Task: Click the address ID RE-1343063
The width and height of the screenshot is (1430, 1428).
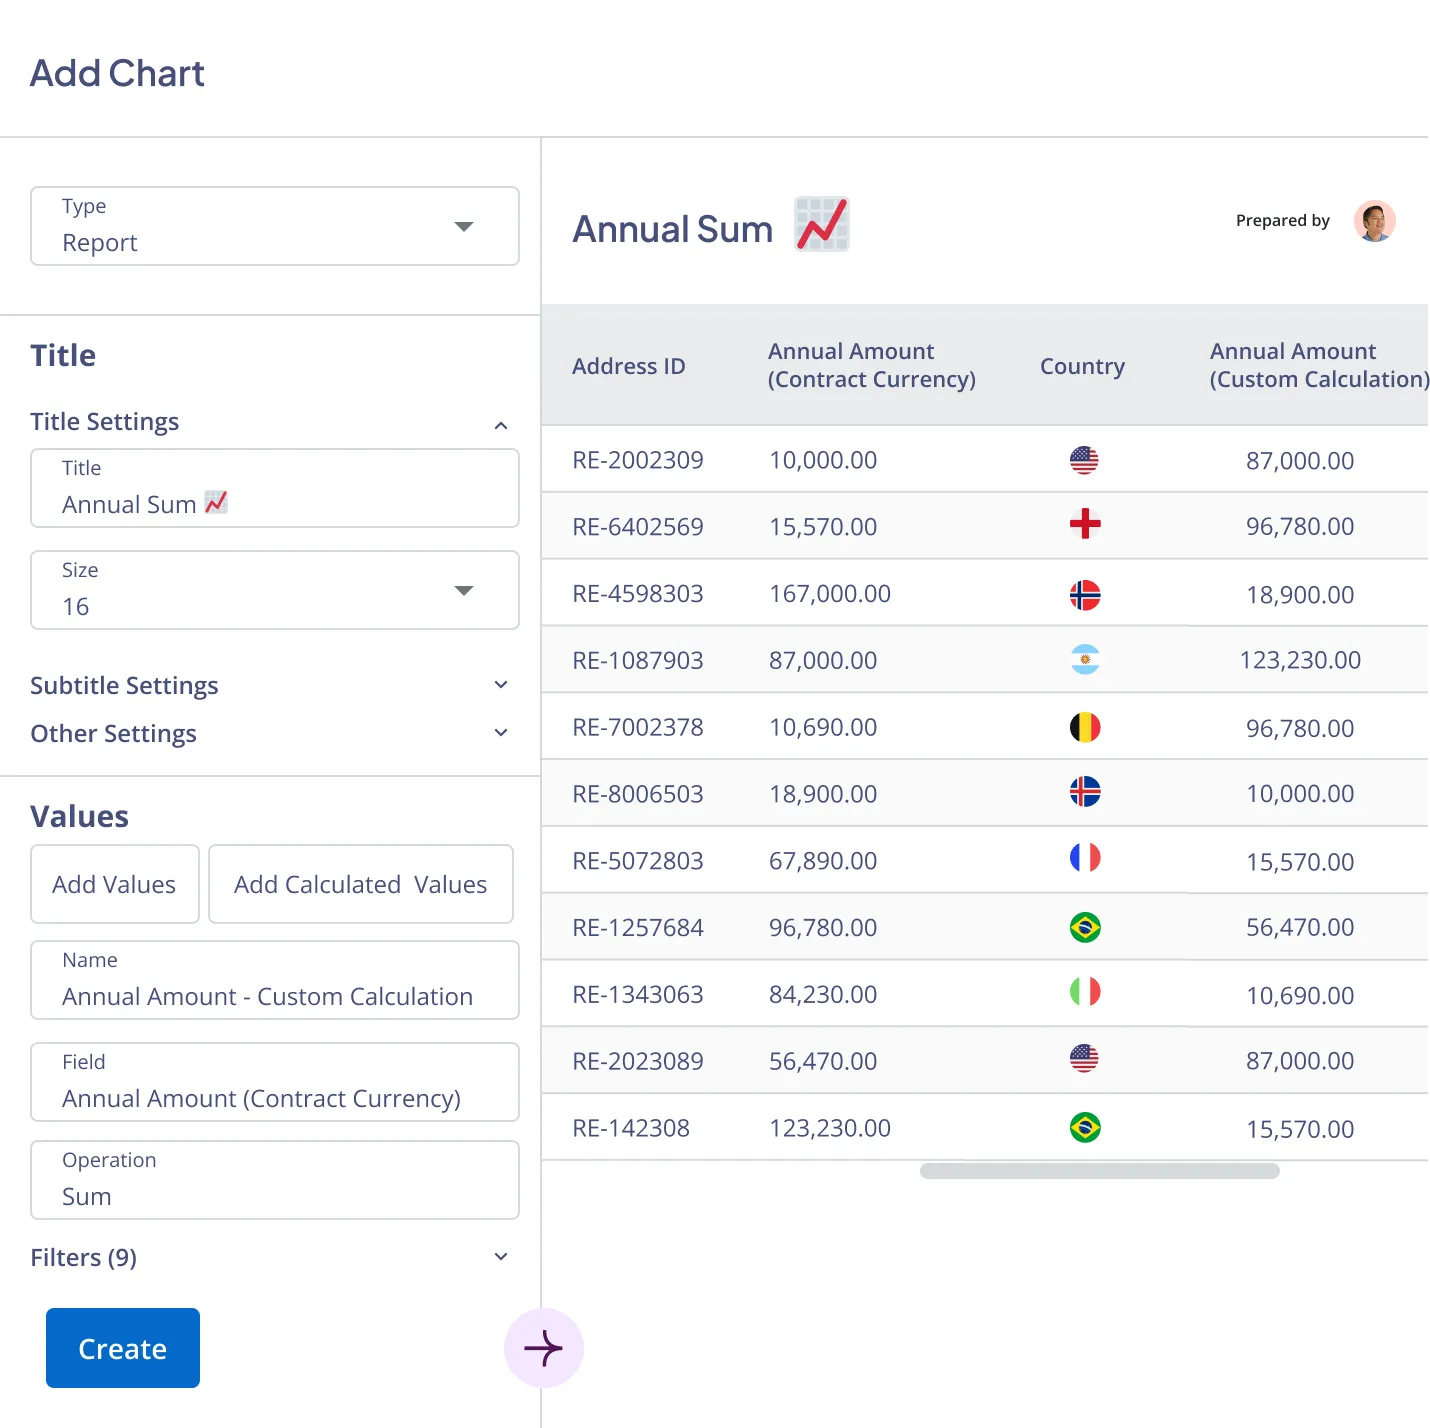Action: coord(638,994)
